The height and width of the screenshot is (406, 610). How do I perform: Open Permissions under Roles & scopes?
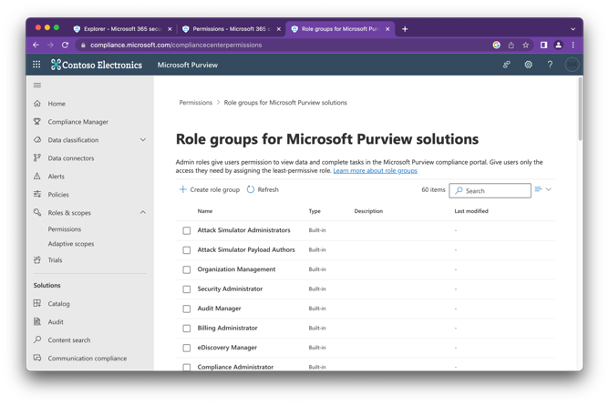65,229
